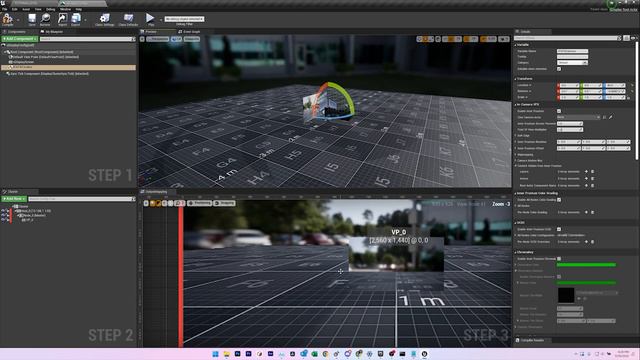The width and height of the screenshot is (640, 360).
Task: Open the Perspective view mode dropdown
Action: point(158,39)
